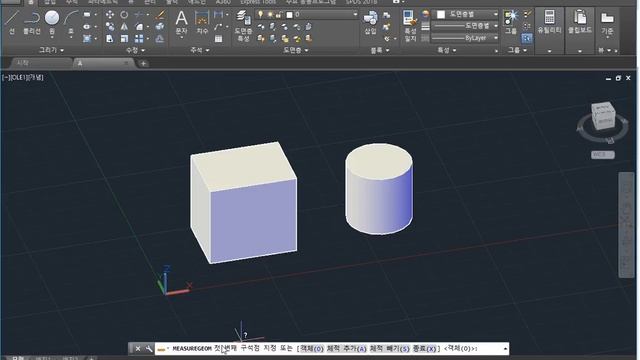Activate the Copy tool
Viewport: 640px width, 360px height.
110,27
